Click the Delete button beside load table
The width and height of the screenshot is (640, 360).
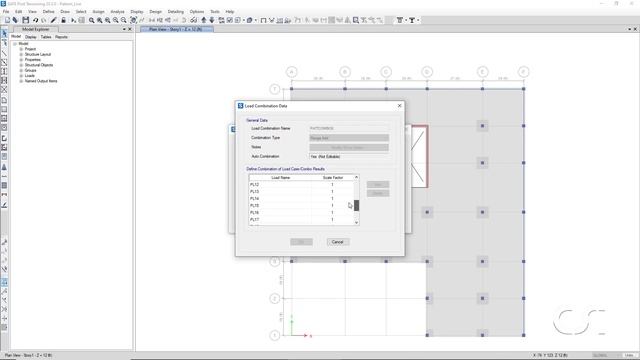pyautogui.click(x=378, y=193)
